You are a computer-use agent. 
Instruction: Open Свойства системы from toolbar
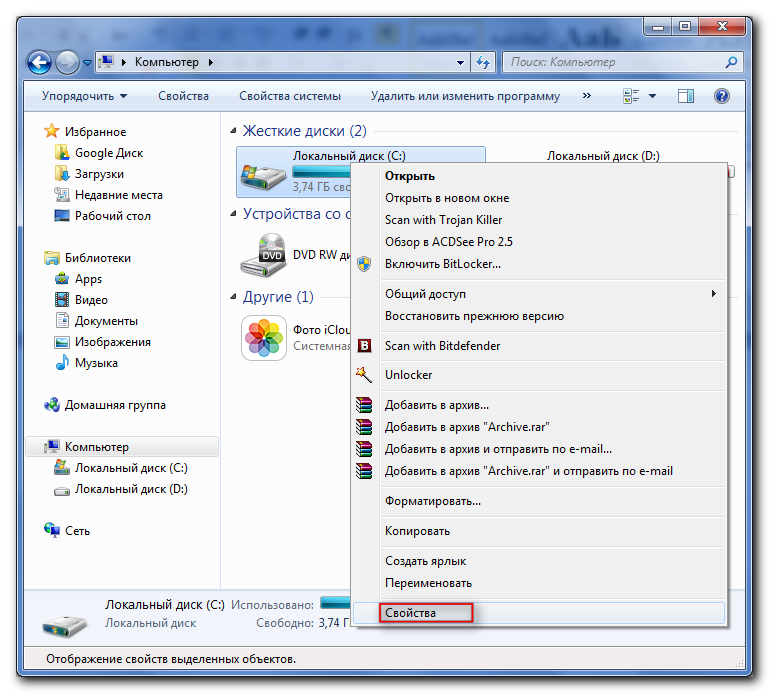pyautogui.click(x=290, y=96)
